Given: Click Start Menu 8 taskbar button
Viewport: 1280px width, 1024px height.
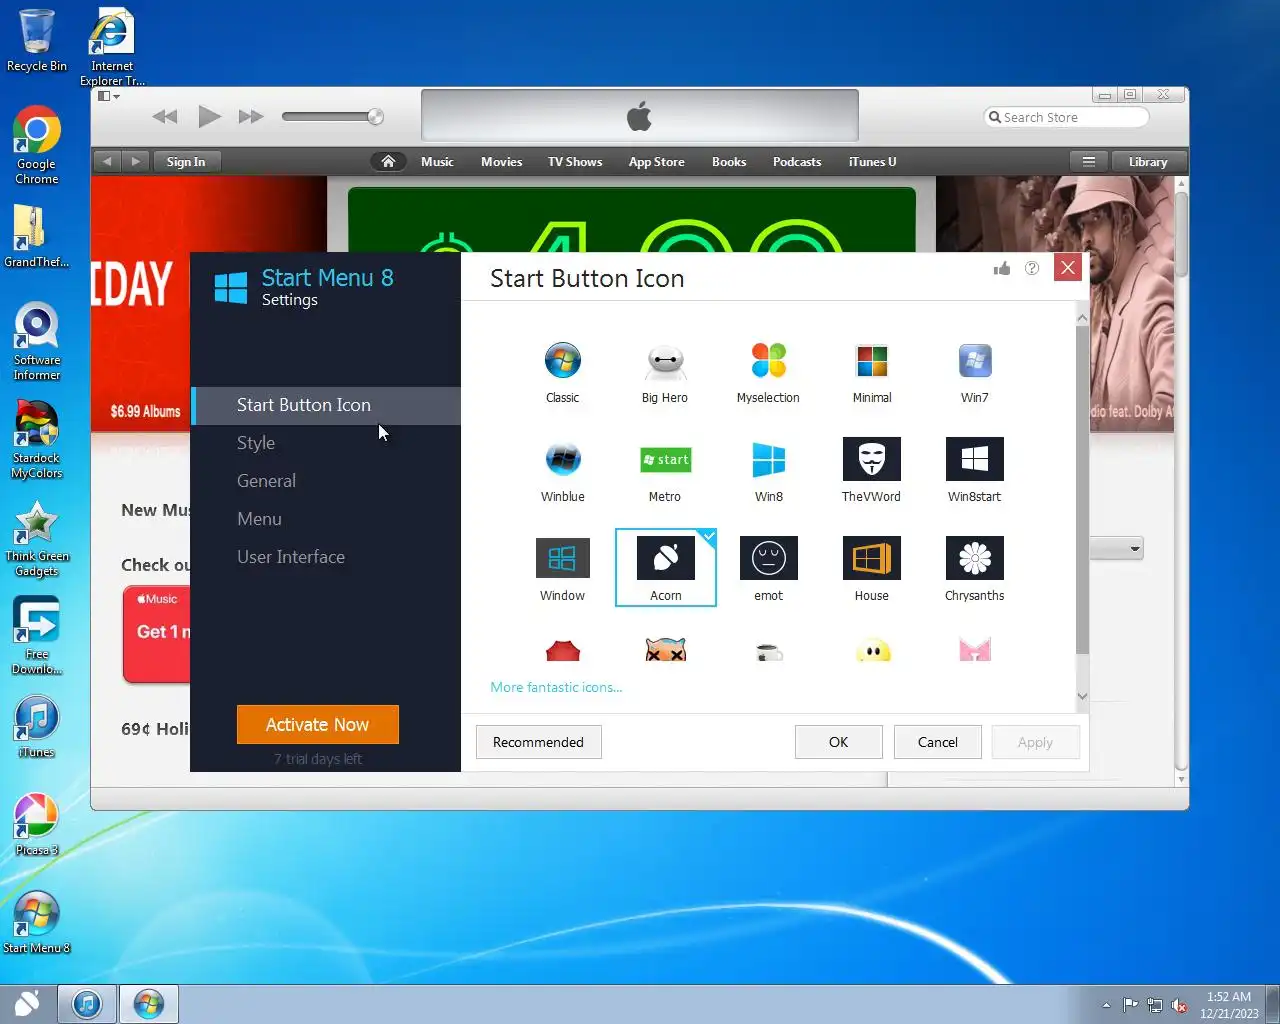Looking at the screenshot, I should [149, 1004].
